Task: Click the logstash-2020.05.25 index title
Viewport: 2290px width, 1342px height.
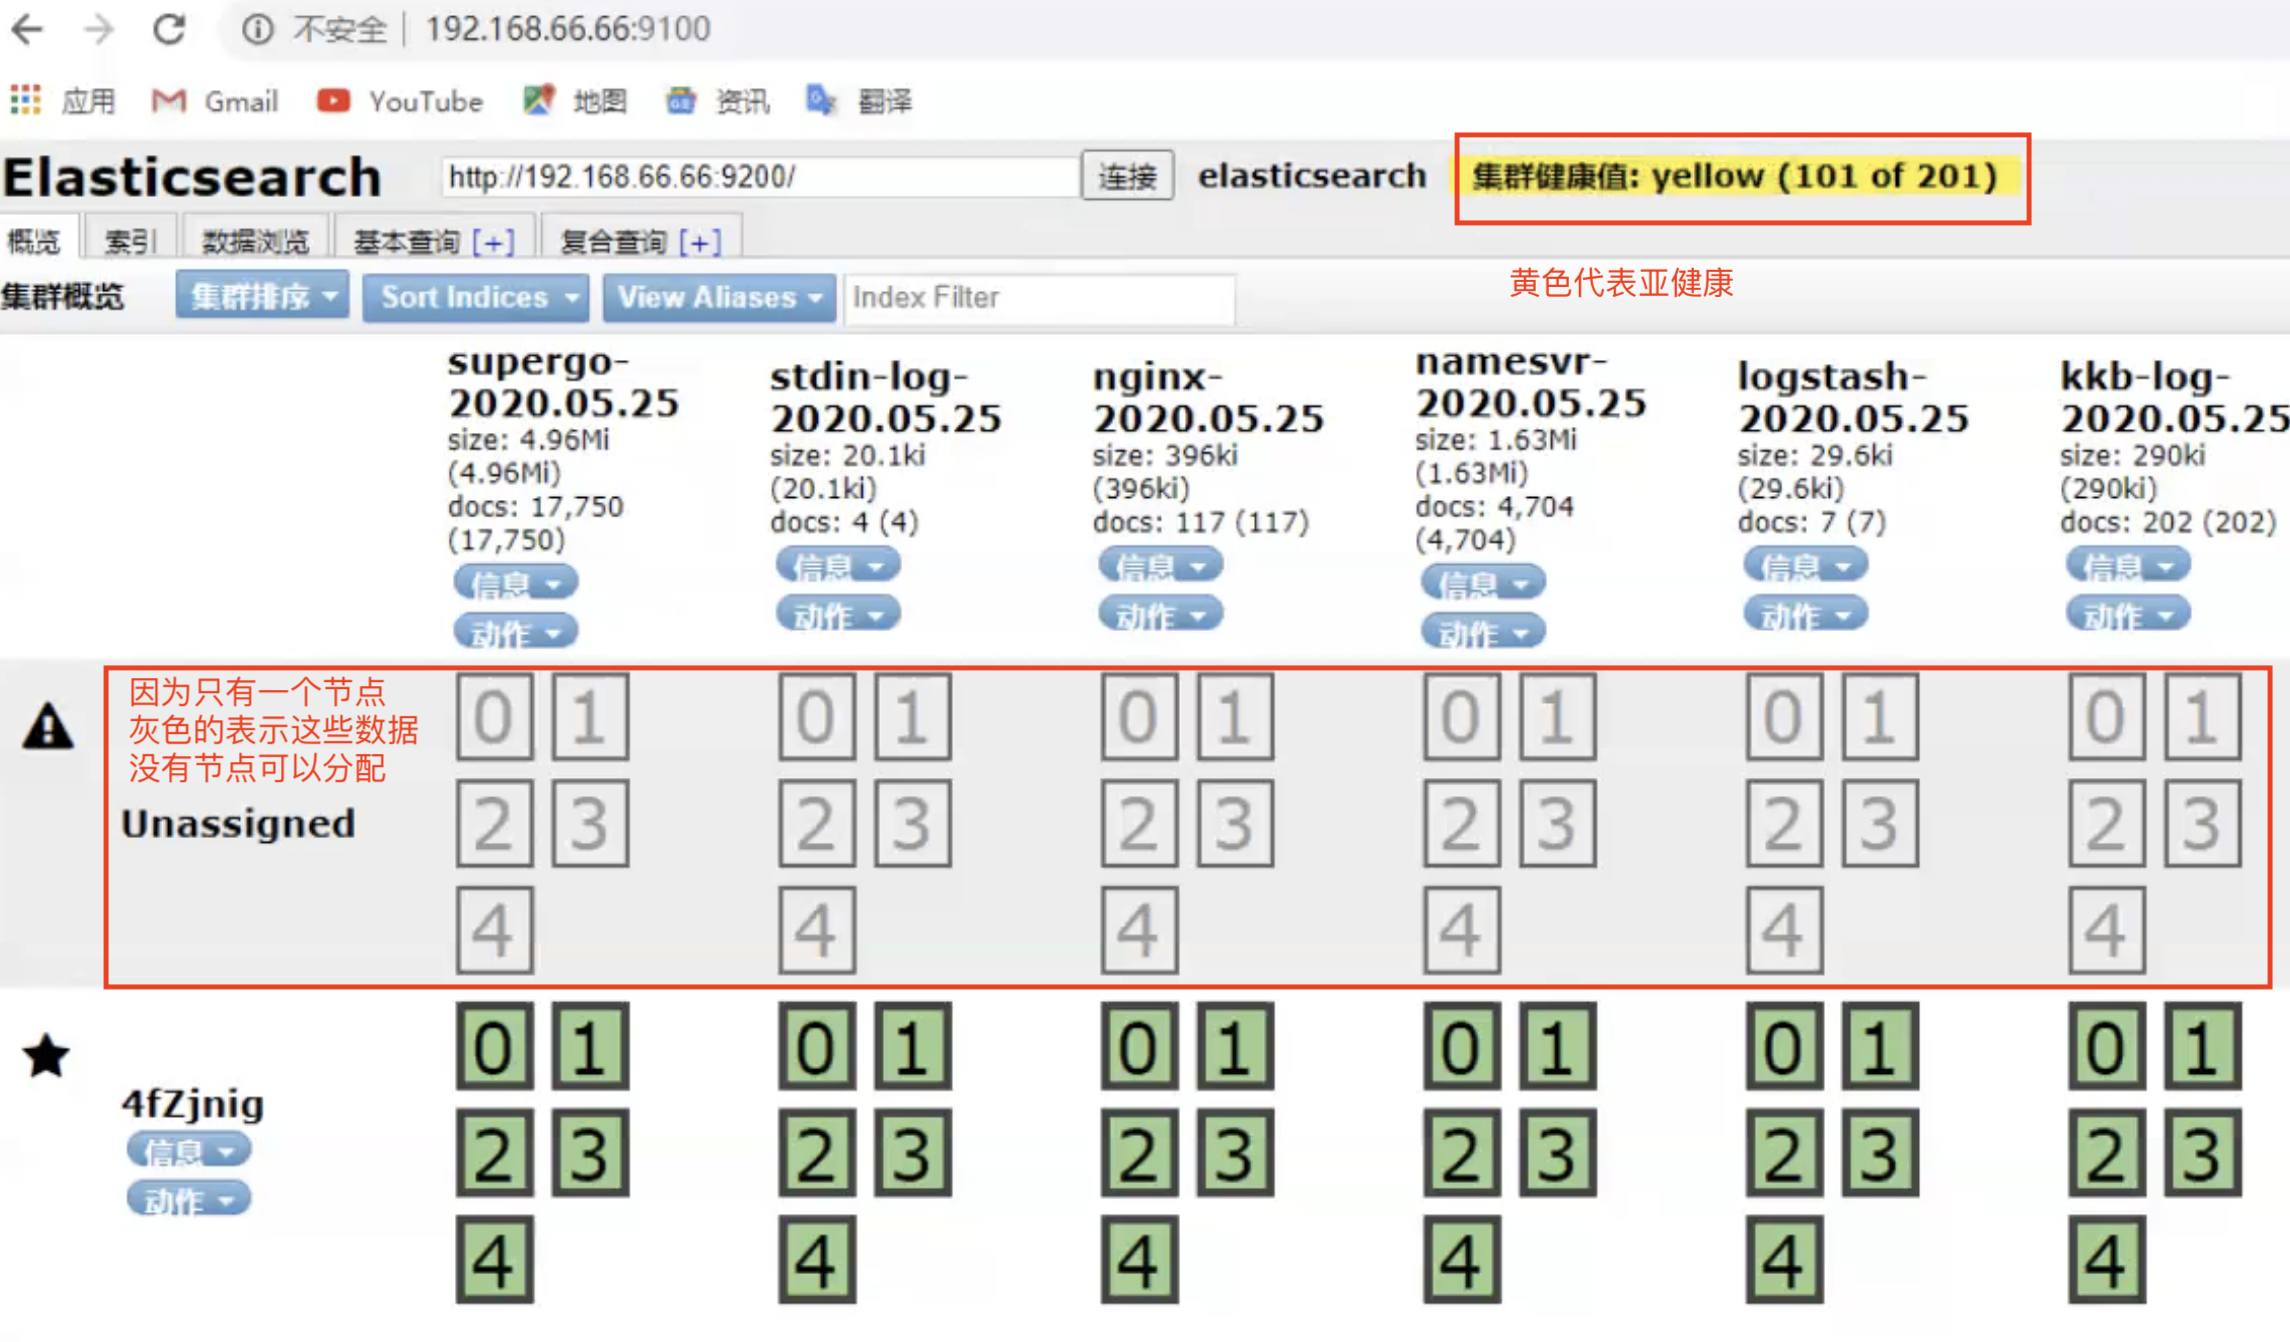Action: coord(1853,397)
